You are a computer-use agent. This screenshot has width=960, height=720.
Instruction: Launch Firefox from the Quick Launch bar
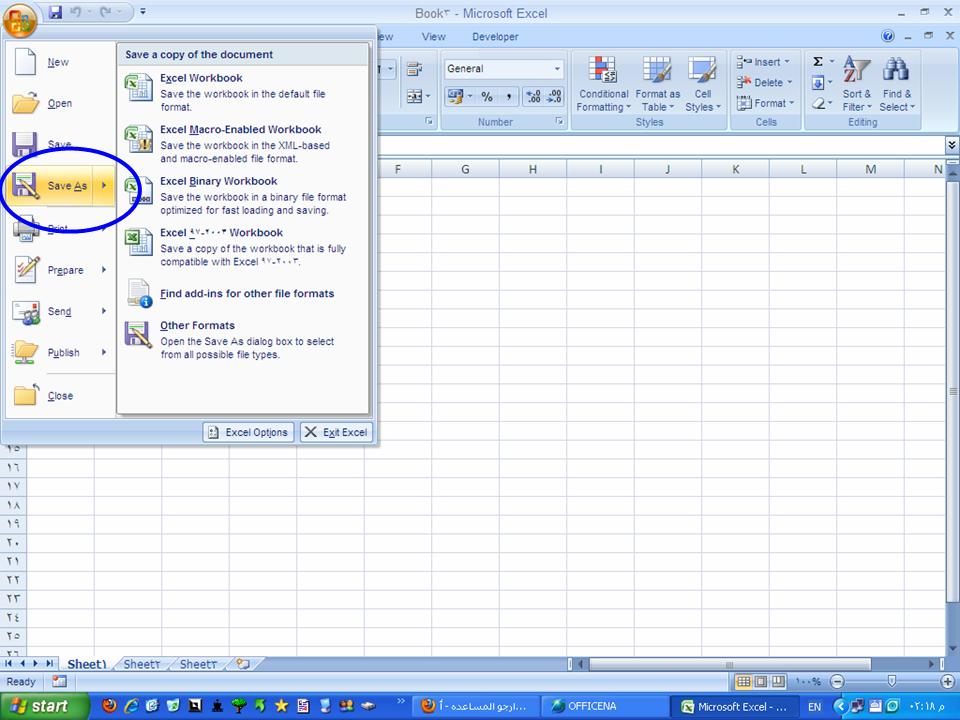point(110,705)
